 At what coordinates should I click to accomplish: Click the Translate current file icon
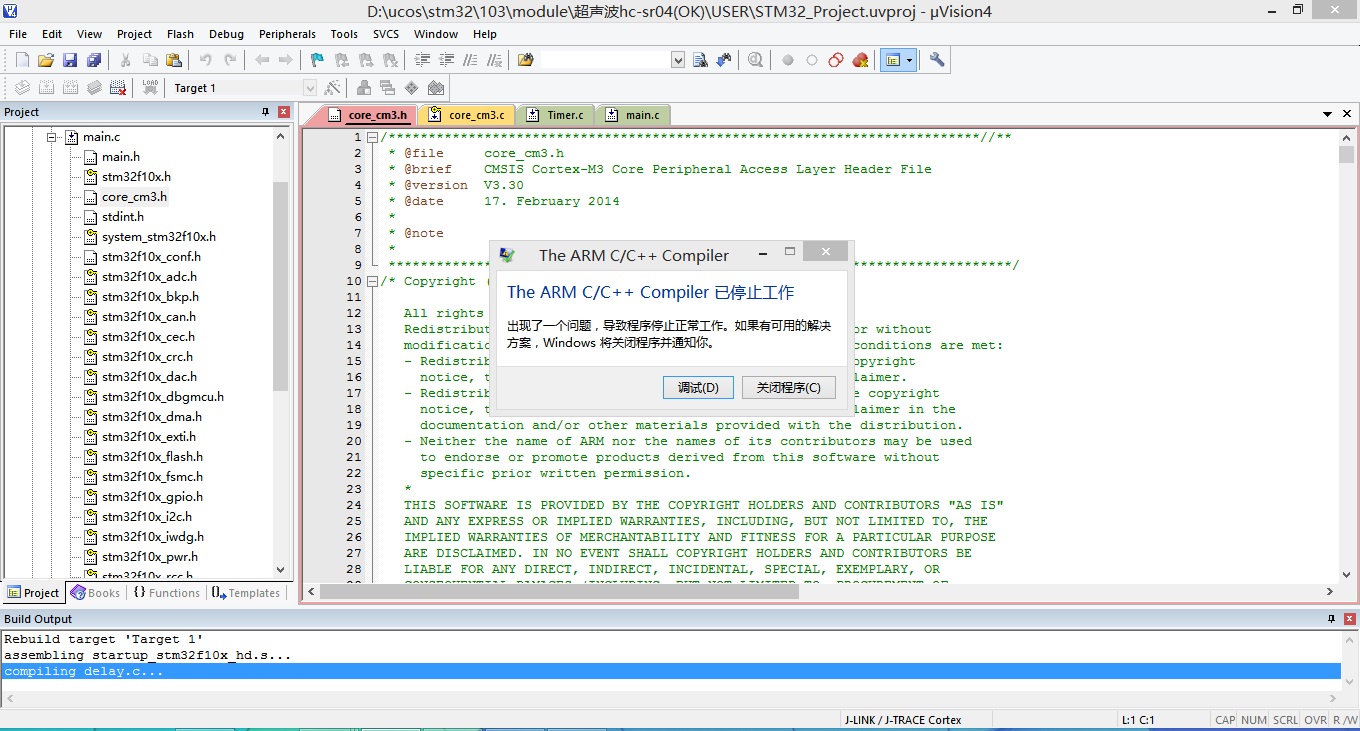[22, 88]
